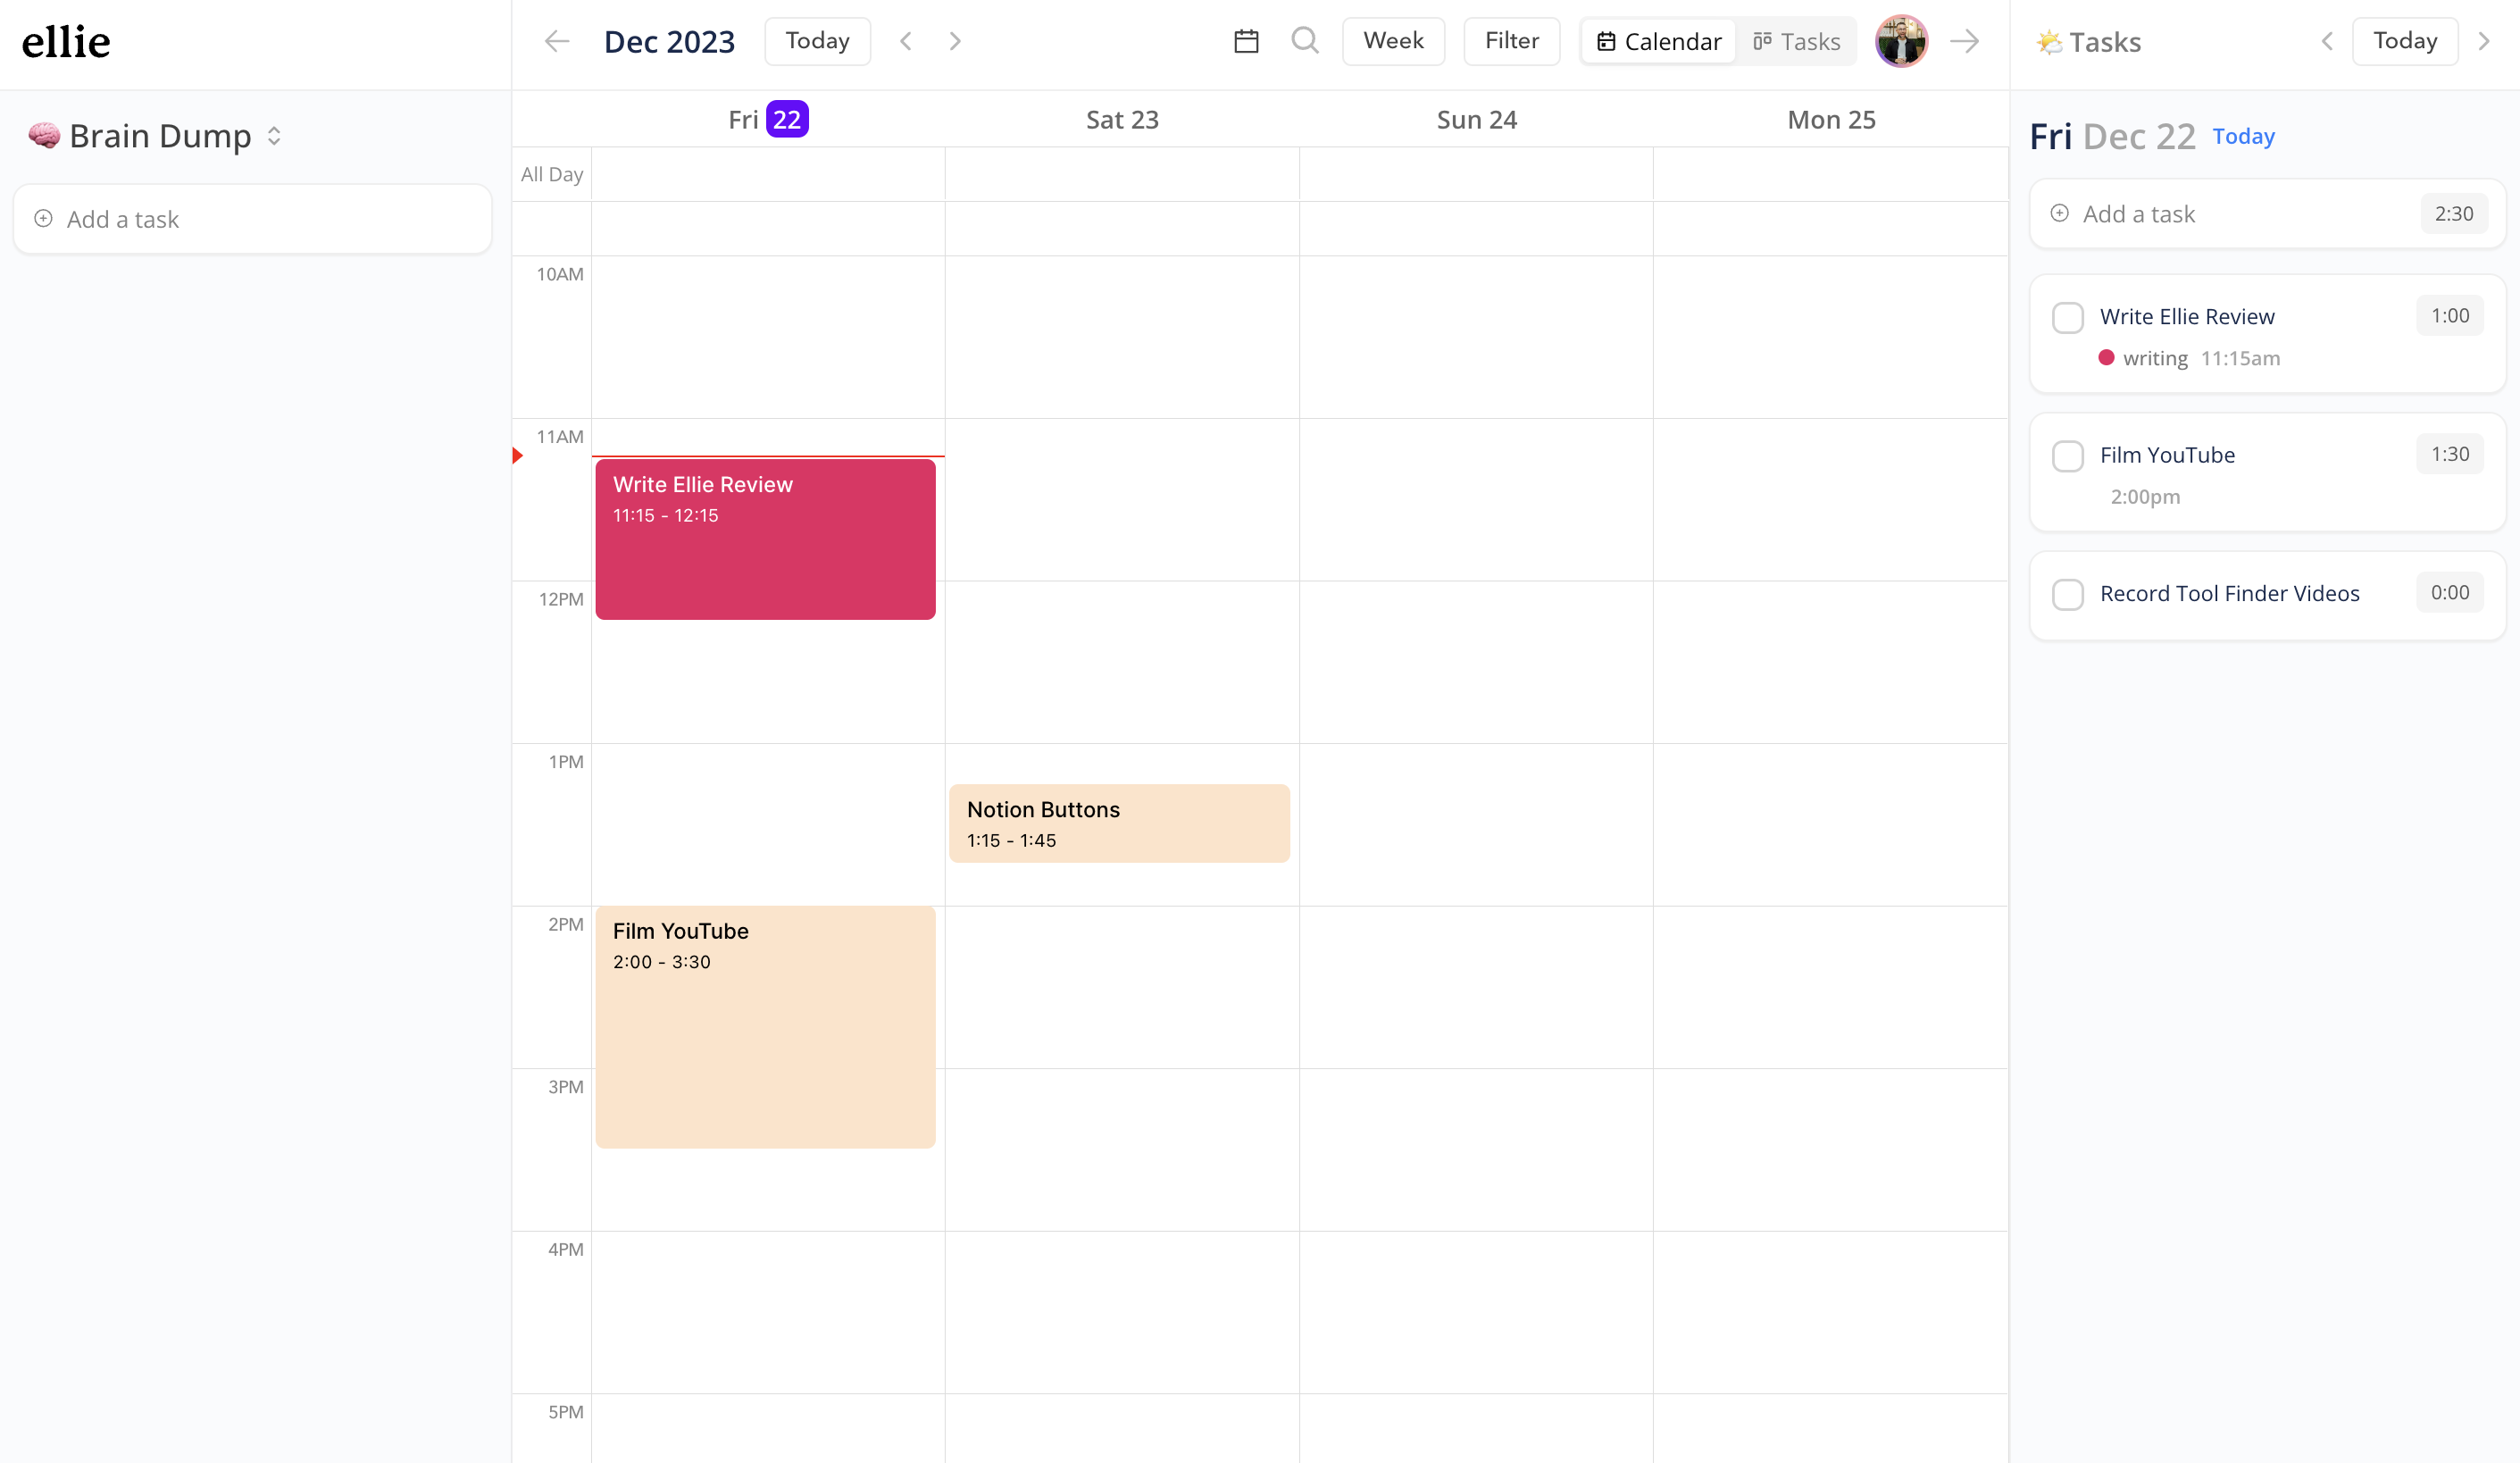Click the pink writing label dot
This screenshot has height=1463, width=2520.
coord(2106,358)
